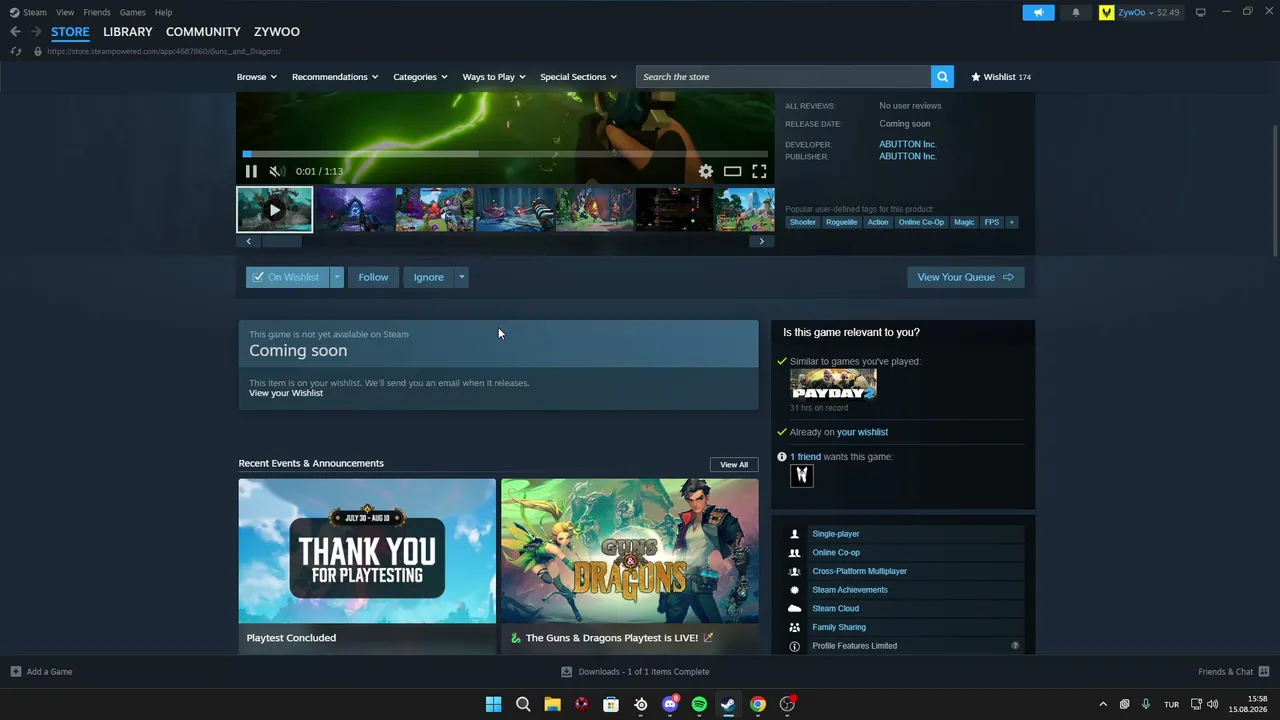Screen dimensions: 1280x720
Task: Open the View your Wishlist link
Action: pos(286,393)
